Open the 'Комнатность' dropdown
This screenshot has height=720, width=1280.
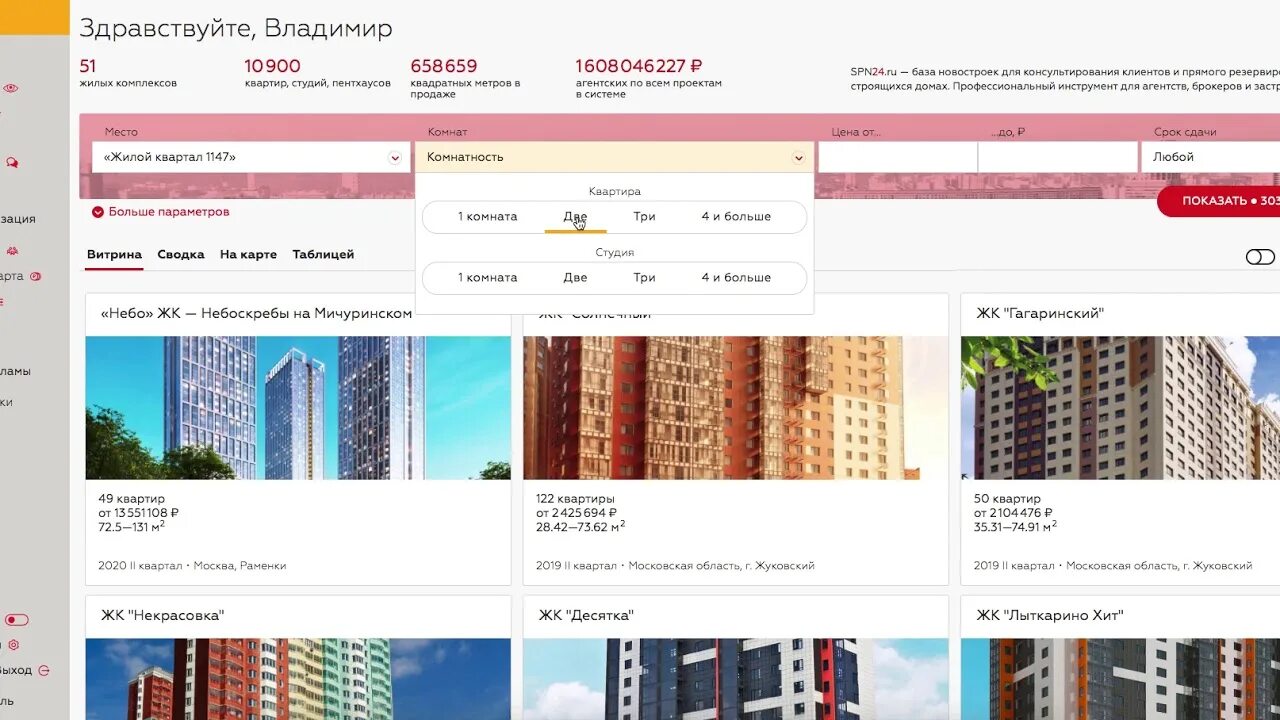[615, 157]
